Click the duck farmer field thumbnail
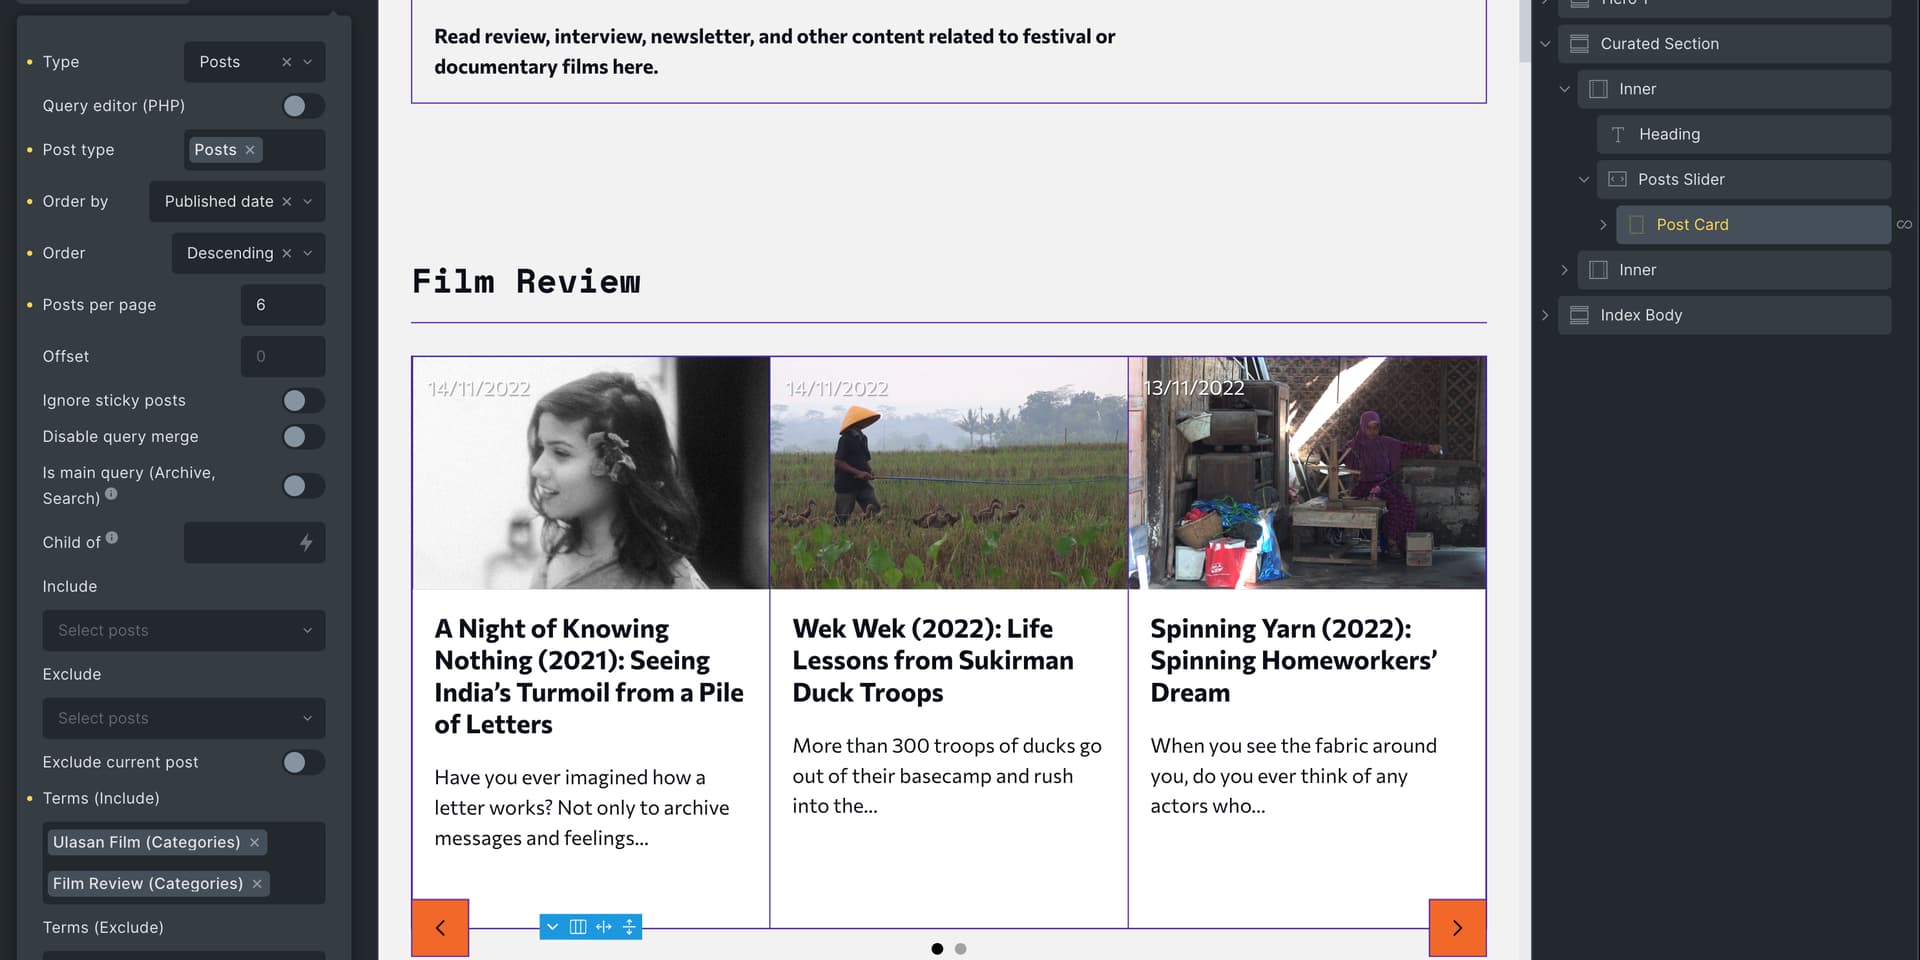This screenshot has height=960, width=1920. [x=949, y=473]
